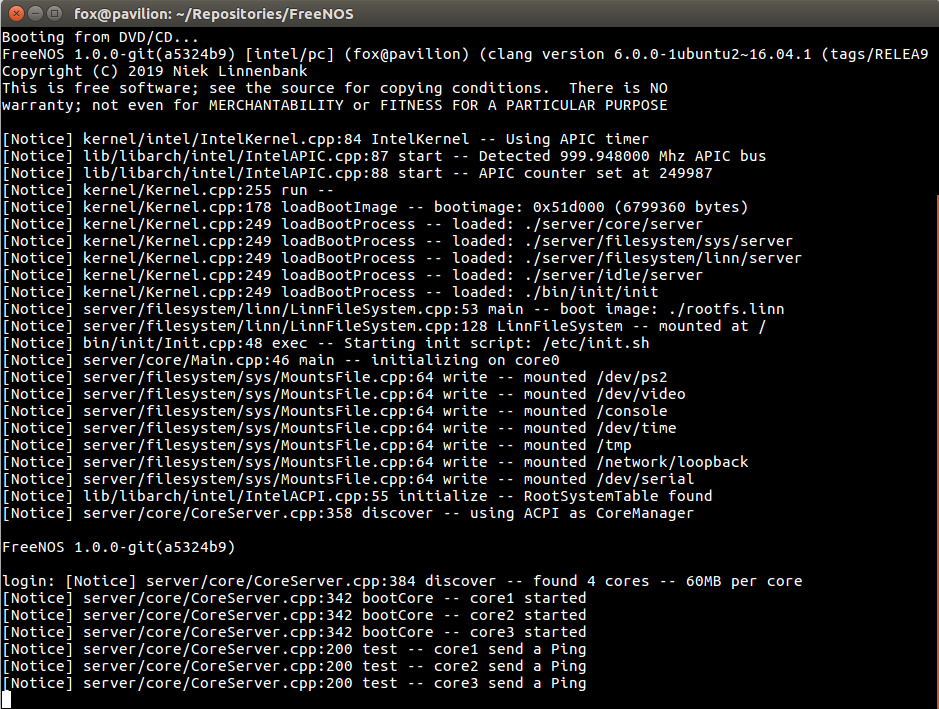Click the 'core1 started' text
Viewport: 939px width, 709px height.
[528, 598]
